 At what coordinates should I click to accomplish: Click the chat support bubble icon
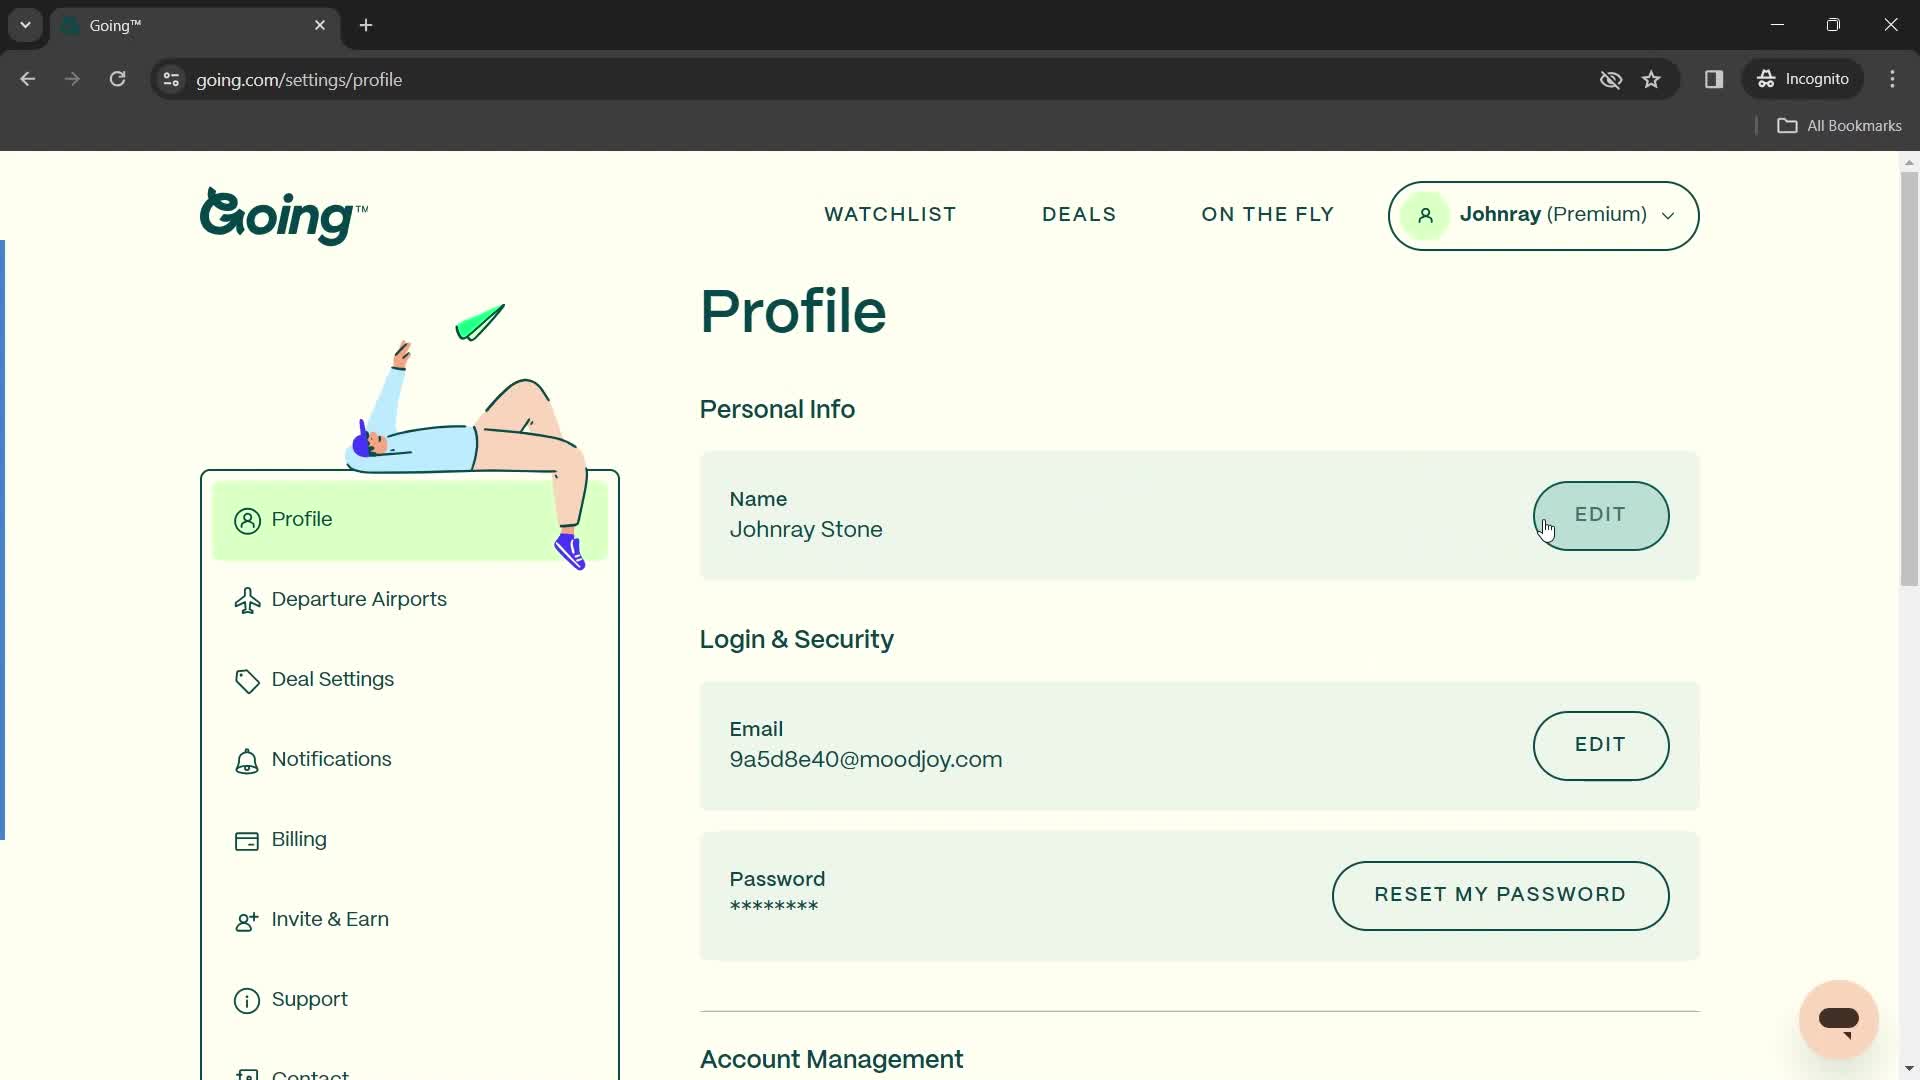click(x=1840, y=1019)
